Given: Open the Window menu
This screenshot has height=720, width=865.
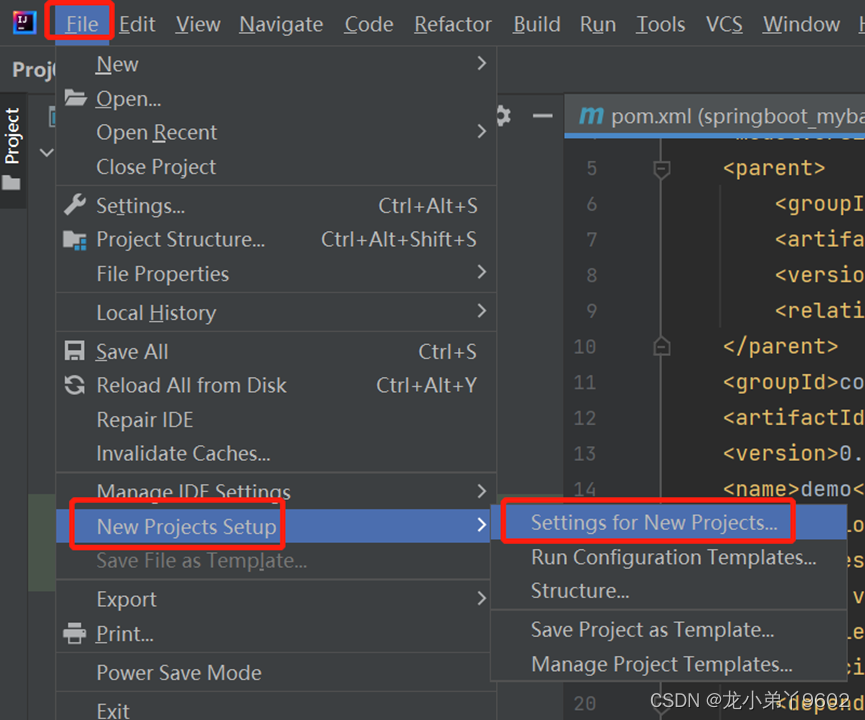Looking at the screenshot, I should (801, 24).
